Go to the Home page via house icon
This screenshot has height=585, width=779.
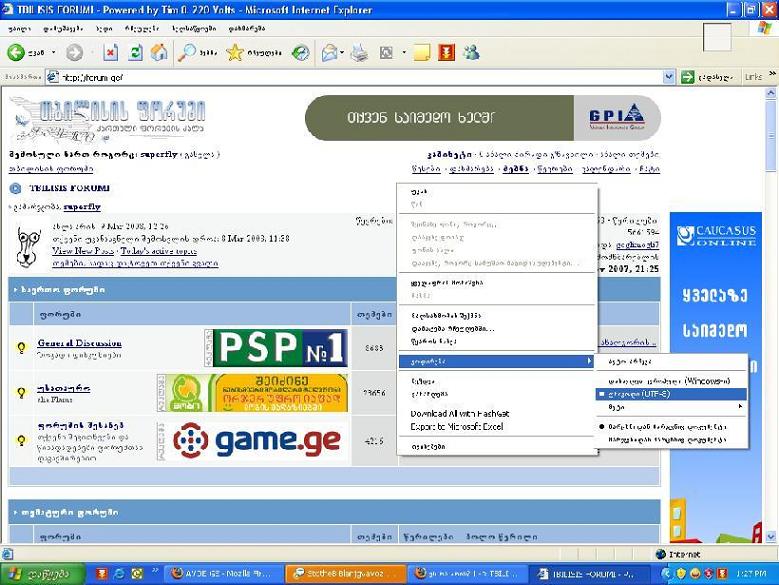coord(159,52)
